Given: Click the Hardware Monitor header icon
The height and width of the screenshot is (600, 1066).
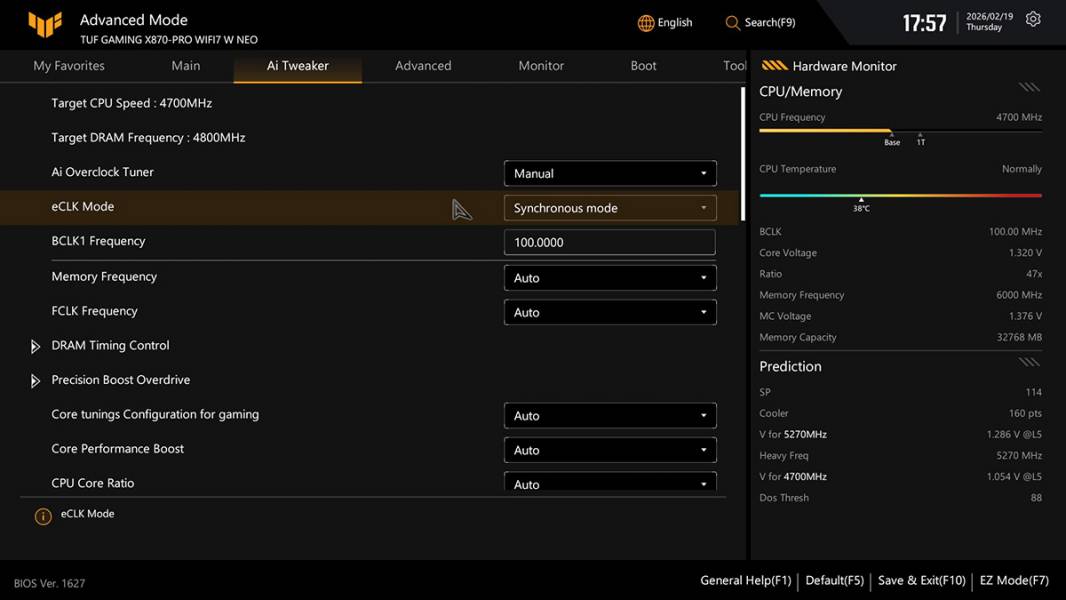Looking at the screenshot, I should point(774,66).
